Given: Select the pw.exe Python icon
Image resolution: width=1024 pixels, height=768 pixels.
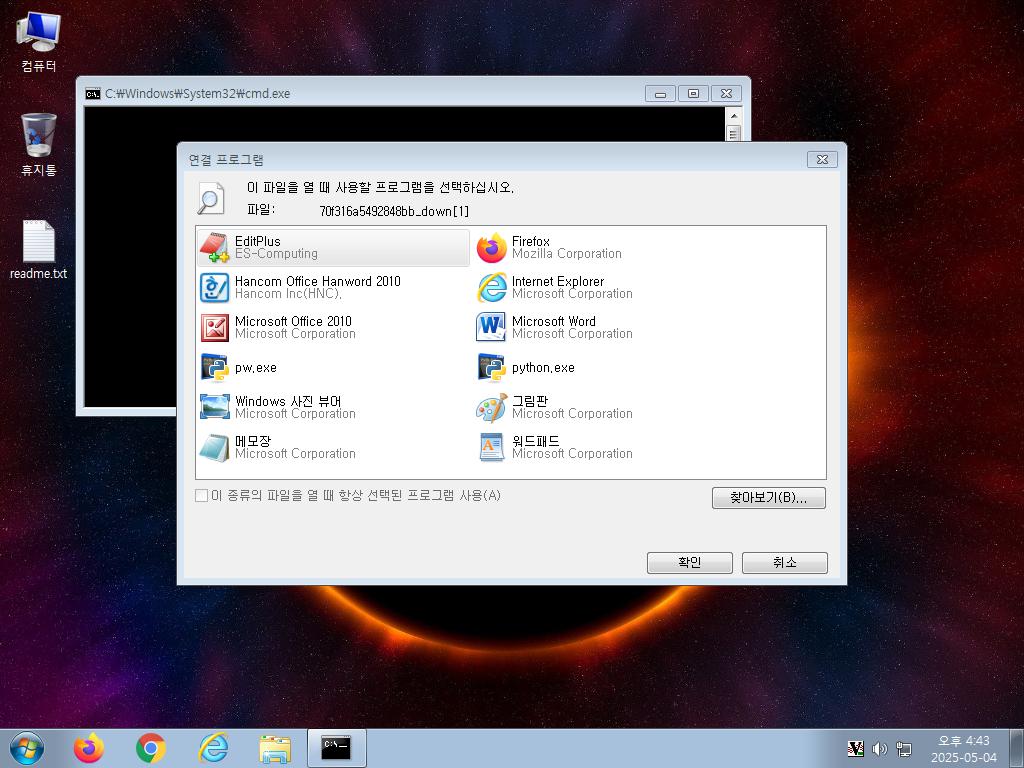Looking at the screenshot, I should (214, 367).
